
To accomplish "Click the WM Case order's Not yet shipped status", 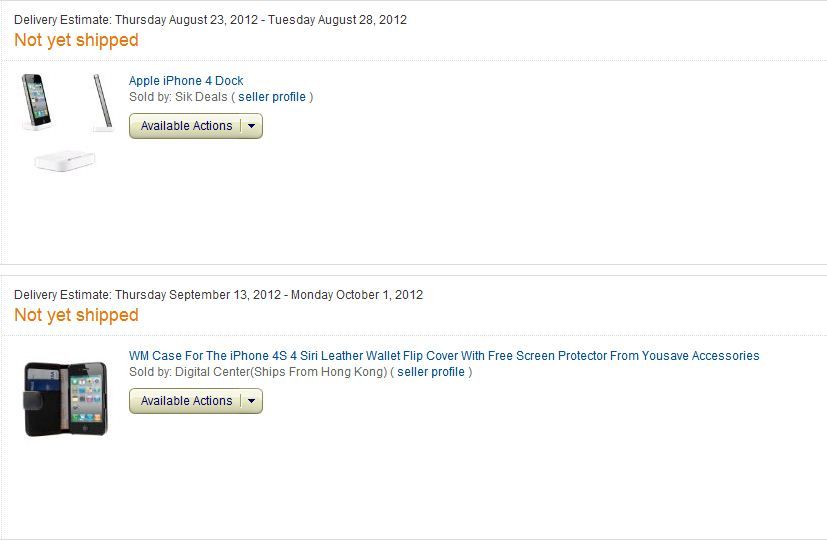I will (x=76, y=315).
